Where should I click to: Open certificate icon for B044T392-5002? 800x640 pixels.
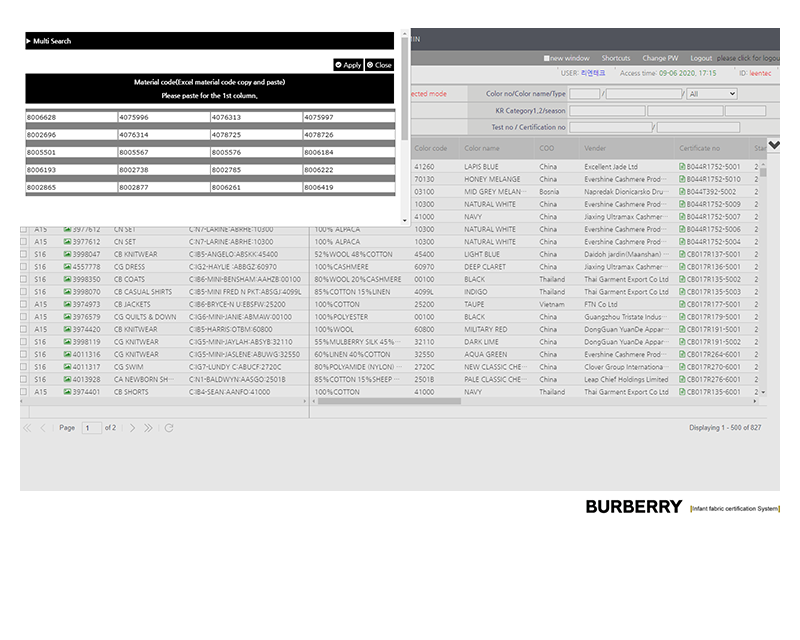pyautogui.click(x=682, y=191)
